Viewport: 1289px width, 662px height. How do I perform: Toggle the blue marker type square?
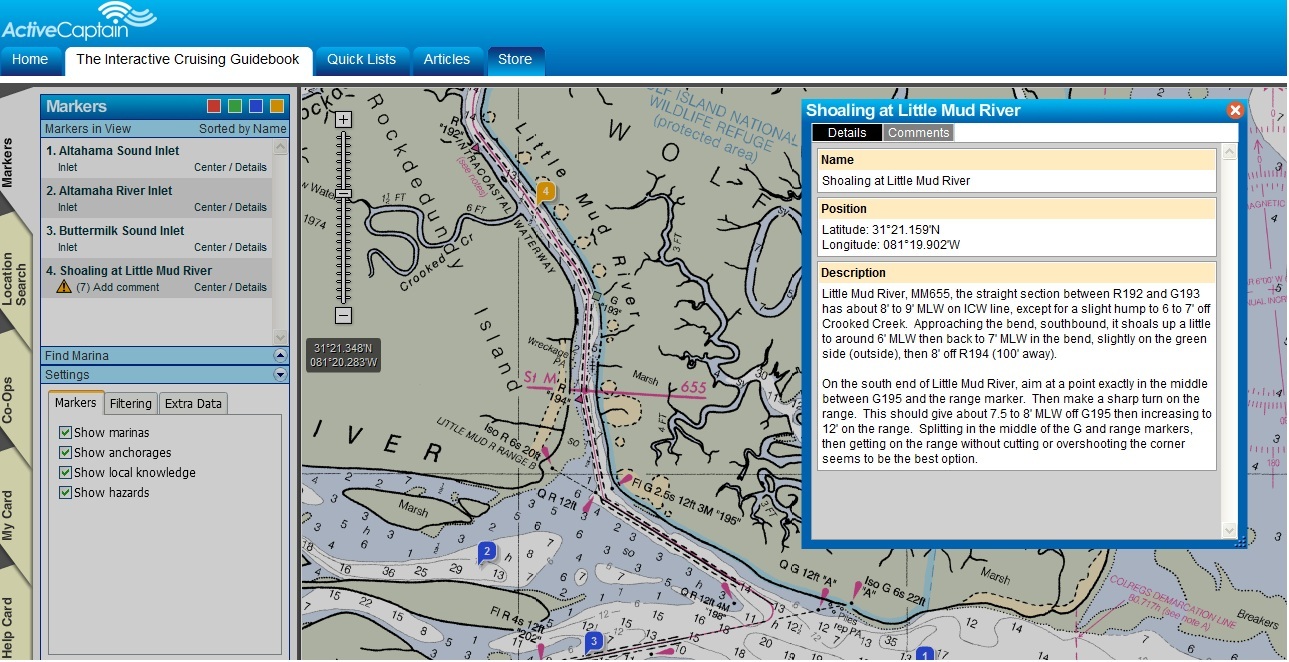point(256,106)
